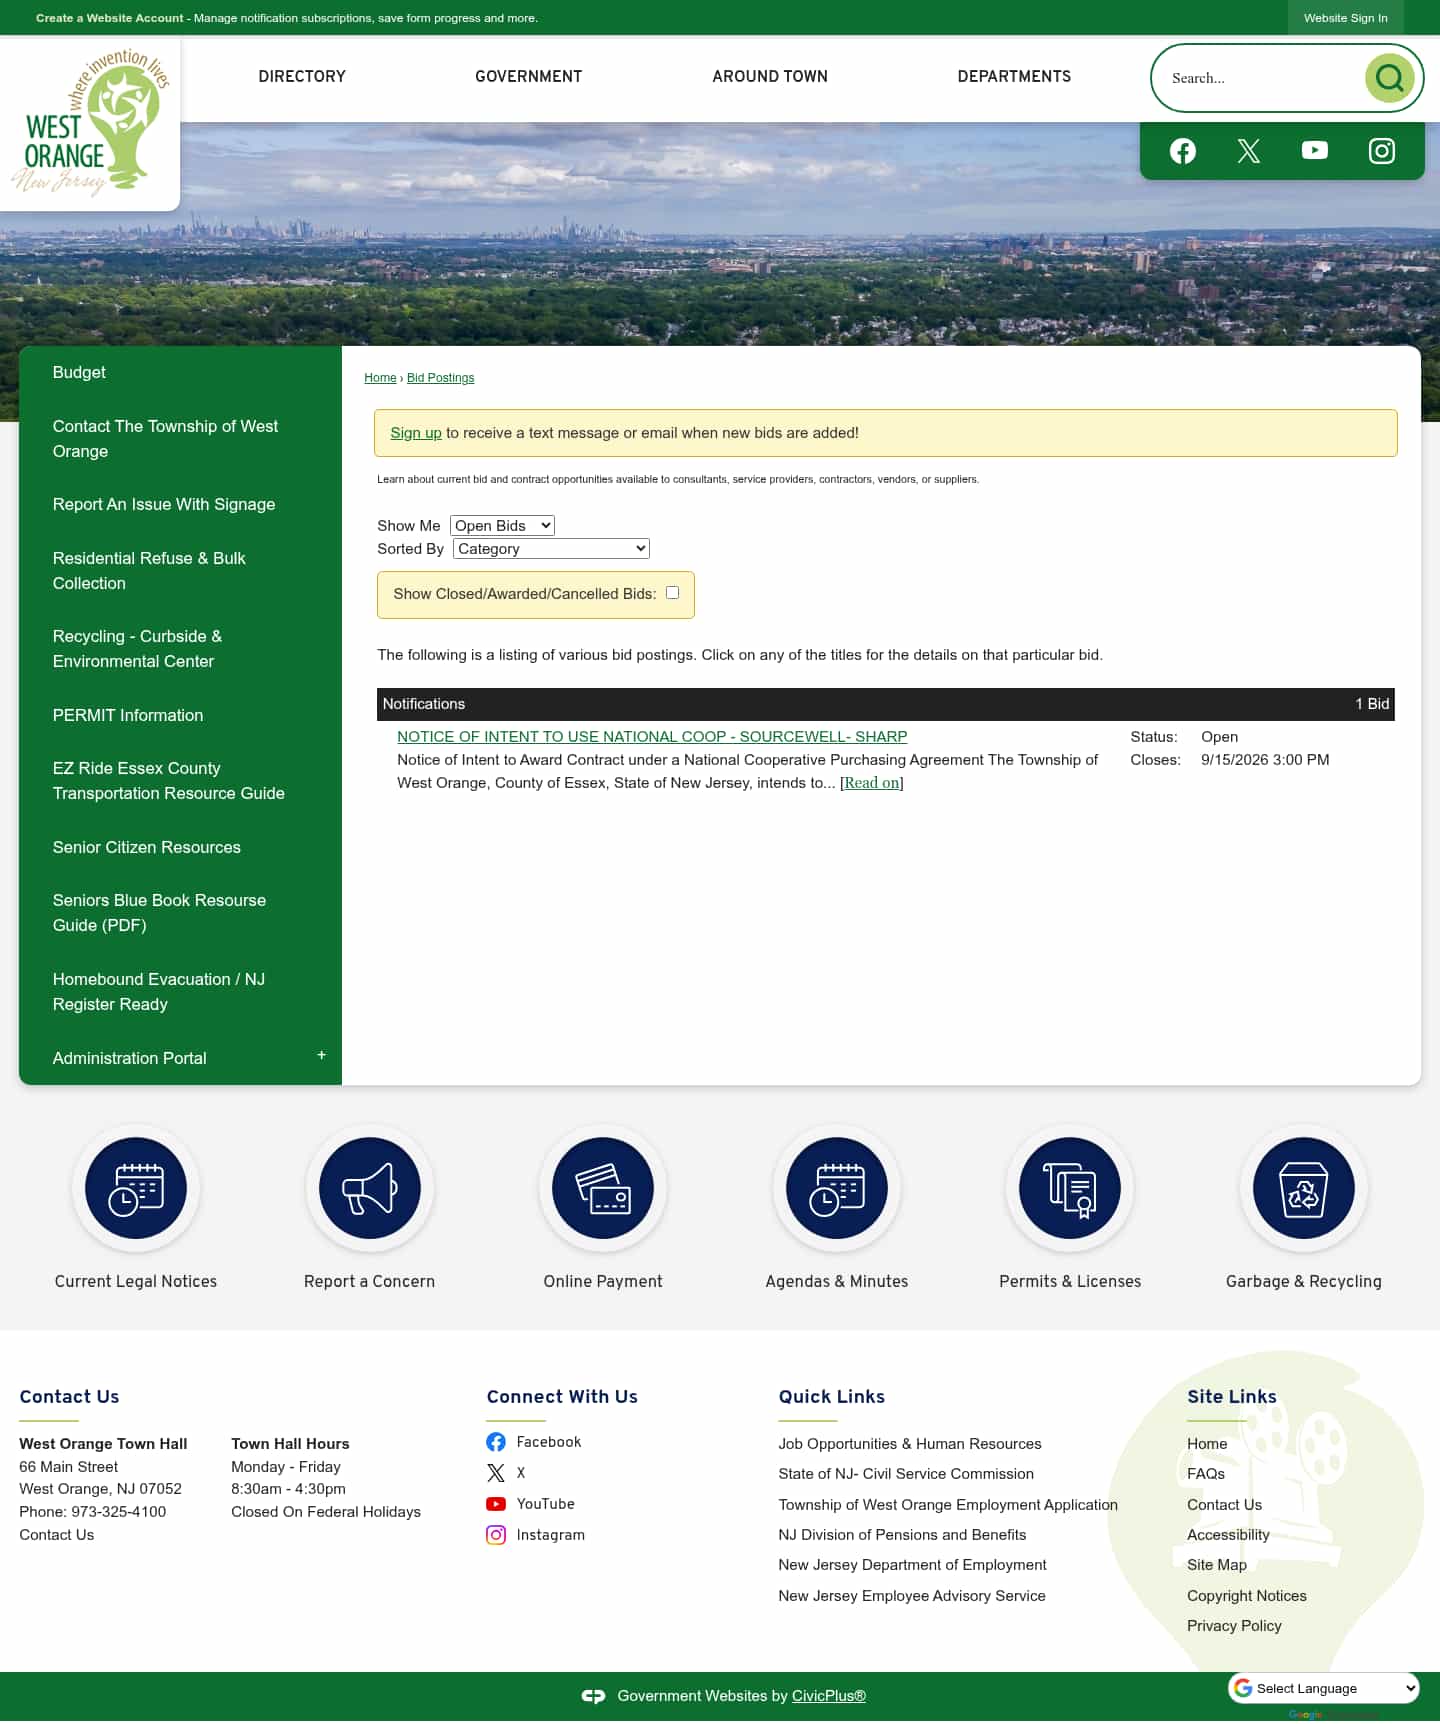The image size is (1440, 1724).
Task: Select Report An Issue With Signage
Action: pos(164,504)
